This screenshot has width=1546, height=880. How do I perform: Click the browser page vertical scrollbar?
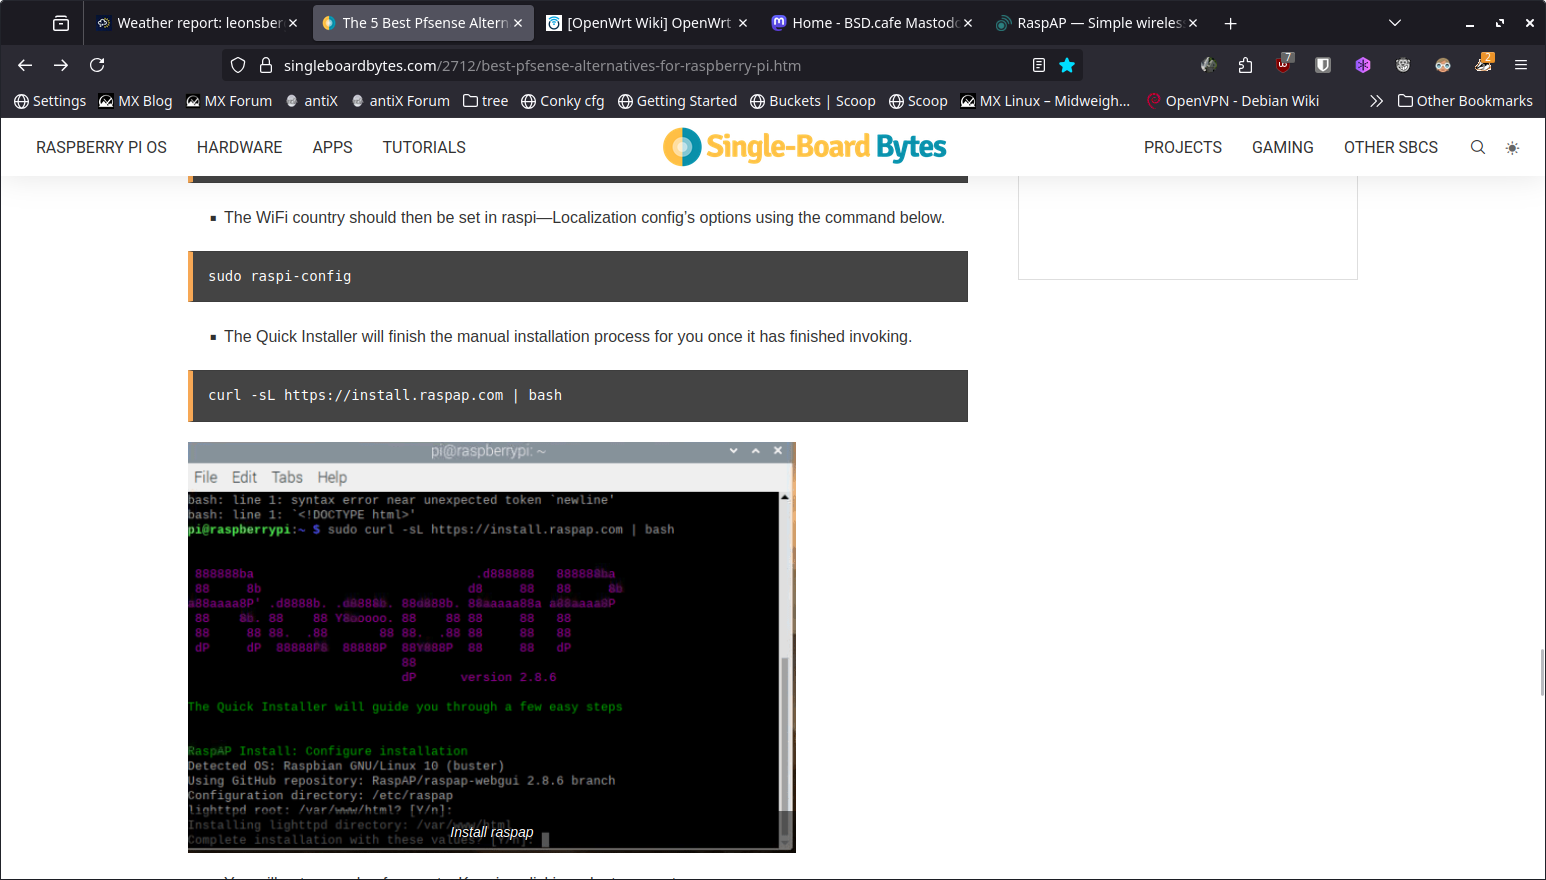pos(1542,672)
